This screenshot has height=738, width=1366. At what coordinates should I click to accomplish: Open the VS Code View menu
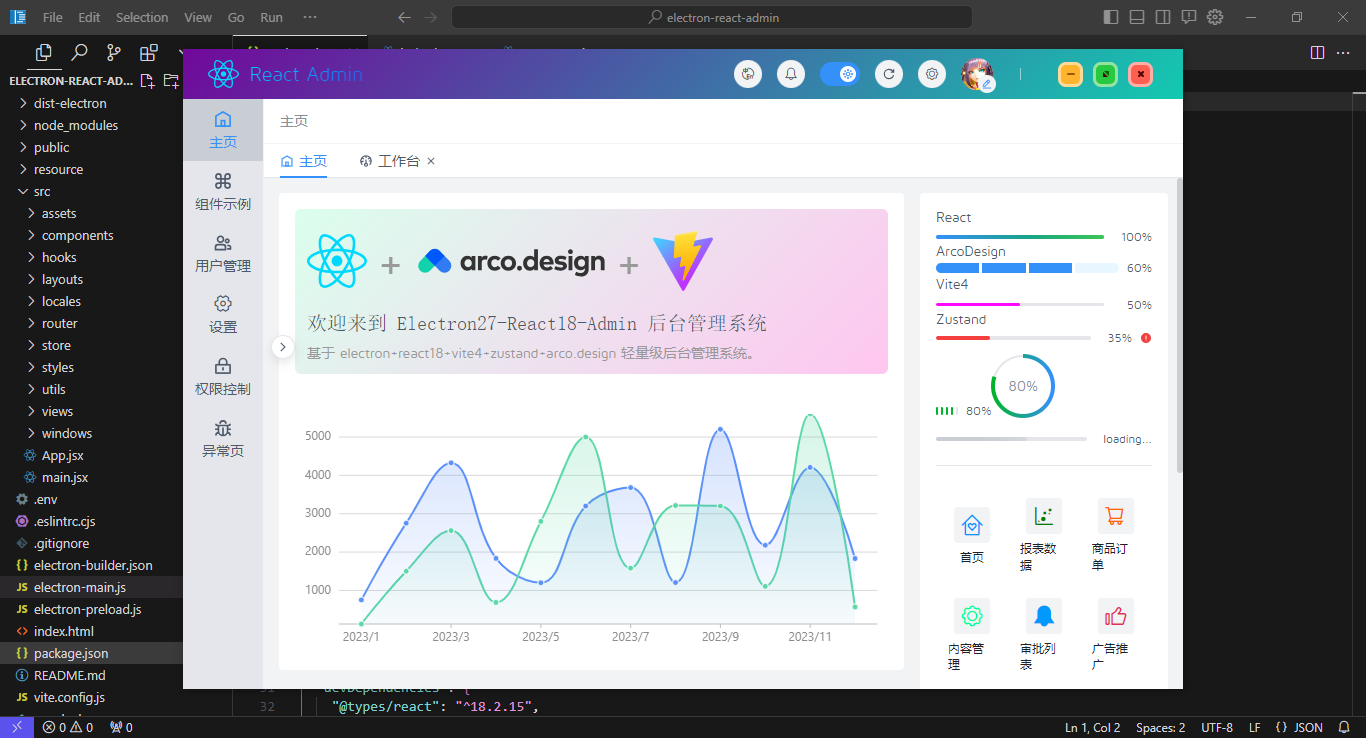click(x=198, y=17)
